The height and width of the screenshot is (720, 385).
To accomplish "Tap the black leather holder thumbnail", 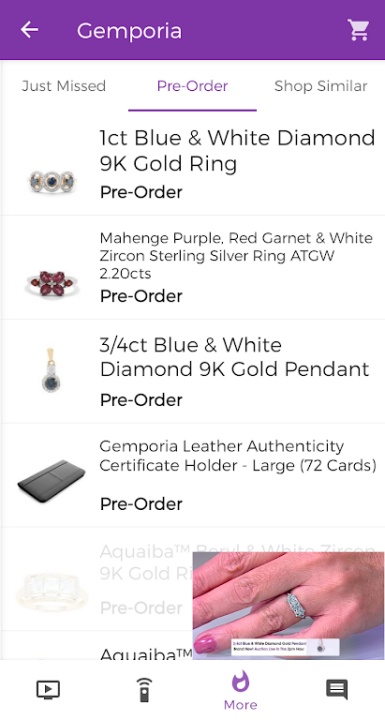I will [51, 480].
